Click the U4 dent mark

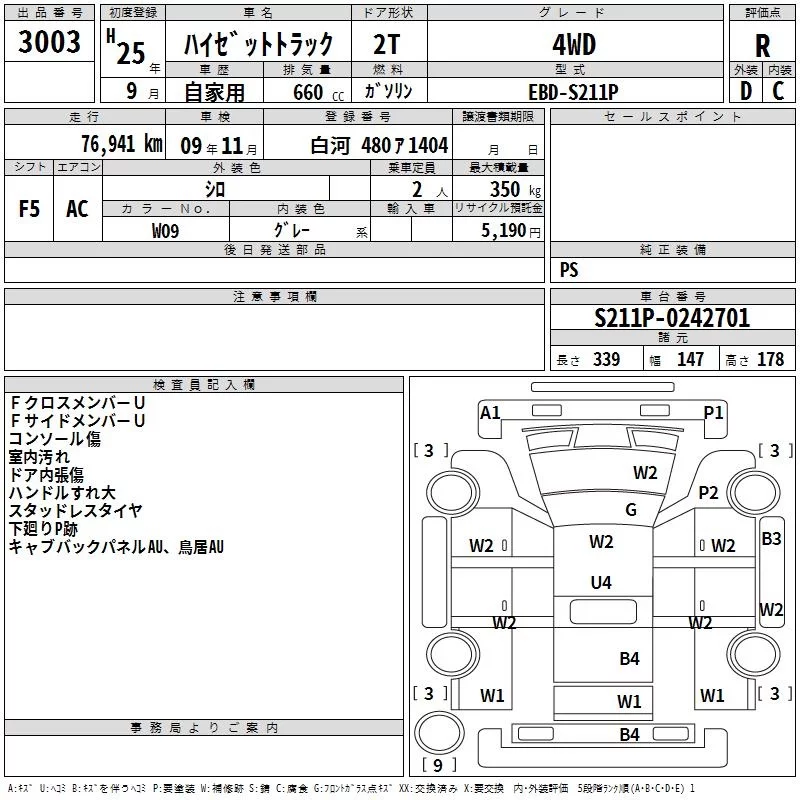(601, 583)
